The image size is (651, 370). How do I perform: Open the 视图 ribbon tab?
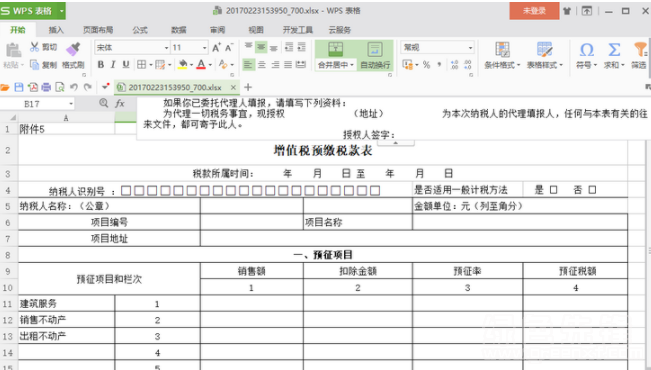coord(256,30)
